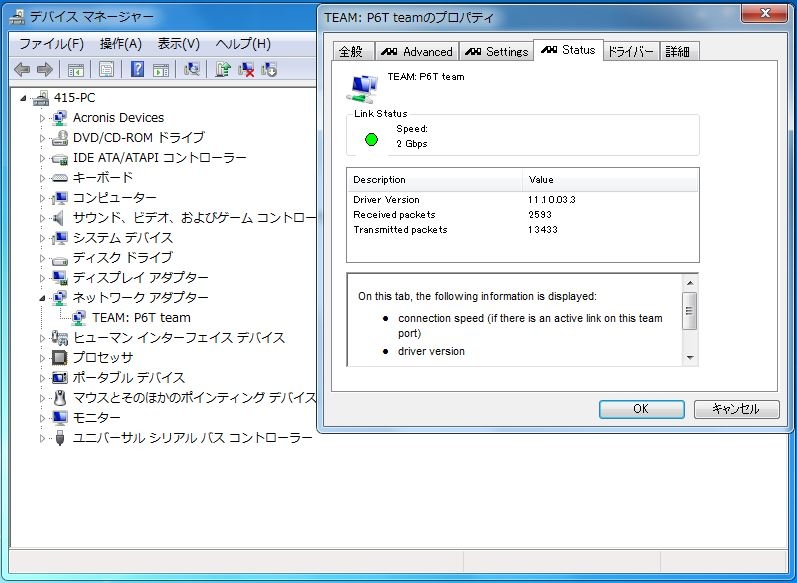
Task: Switch to the ドライバー tab
Action: point(631,52)
